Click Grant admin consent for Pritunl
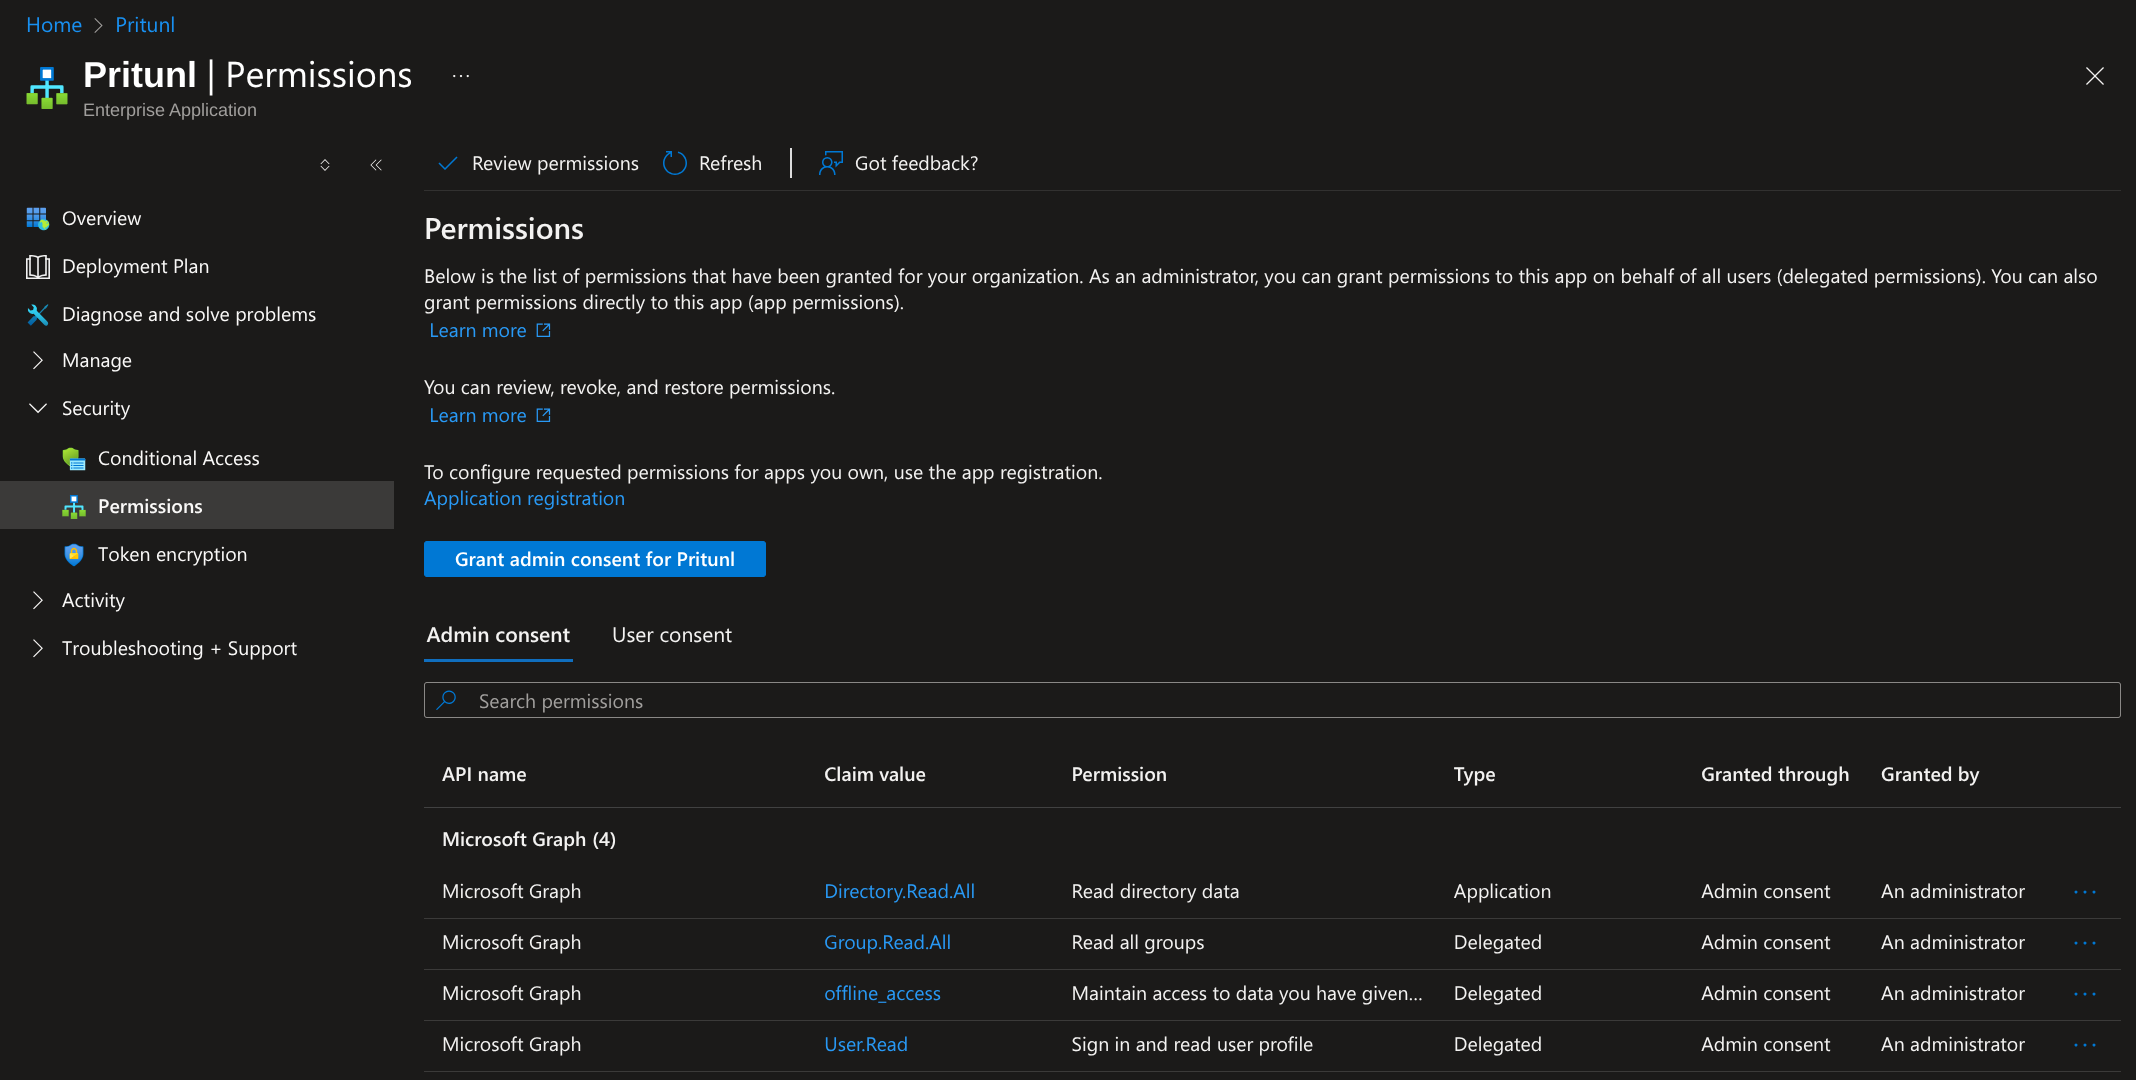Image resolution: width=2136 pixels, height=1080 pixels. pyautogui.click(x=594, y=559)
